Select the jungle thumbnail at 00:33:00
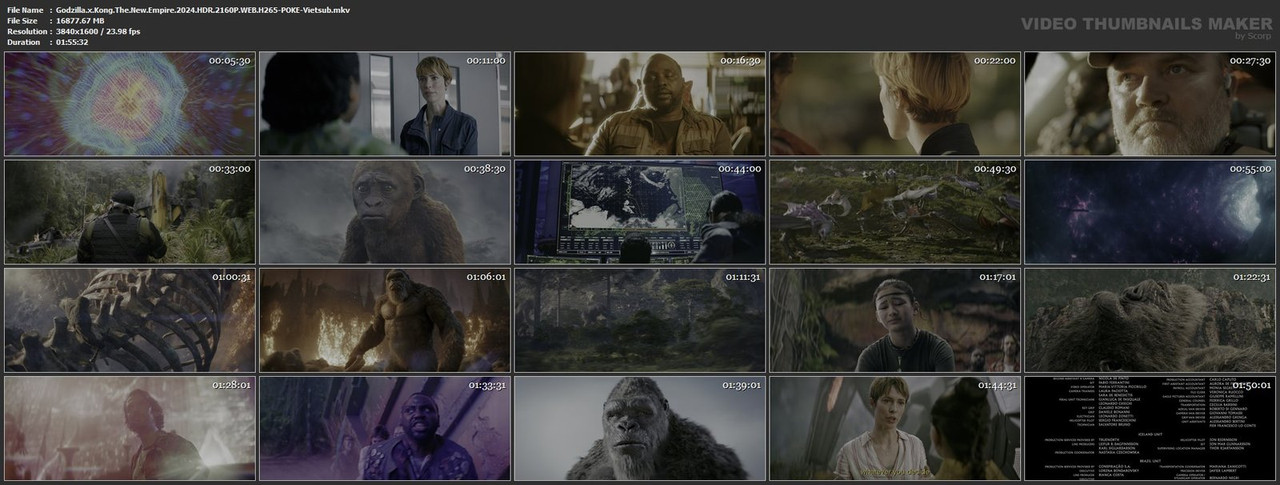The width and height of the screenshot is (1280, 485). [x=129, y=211]
